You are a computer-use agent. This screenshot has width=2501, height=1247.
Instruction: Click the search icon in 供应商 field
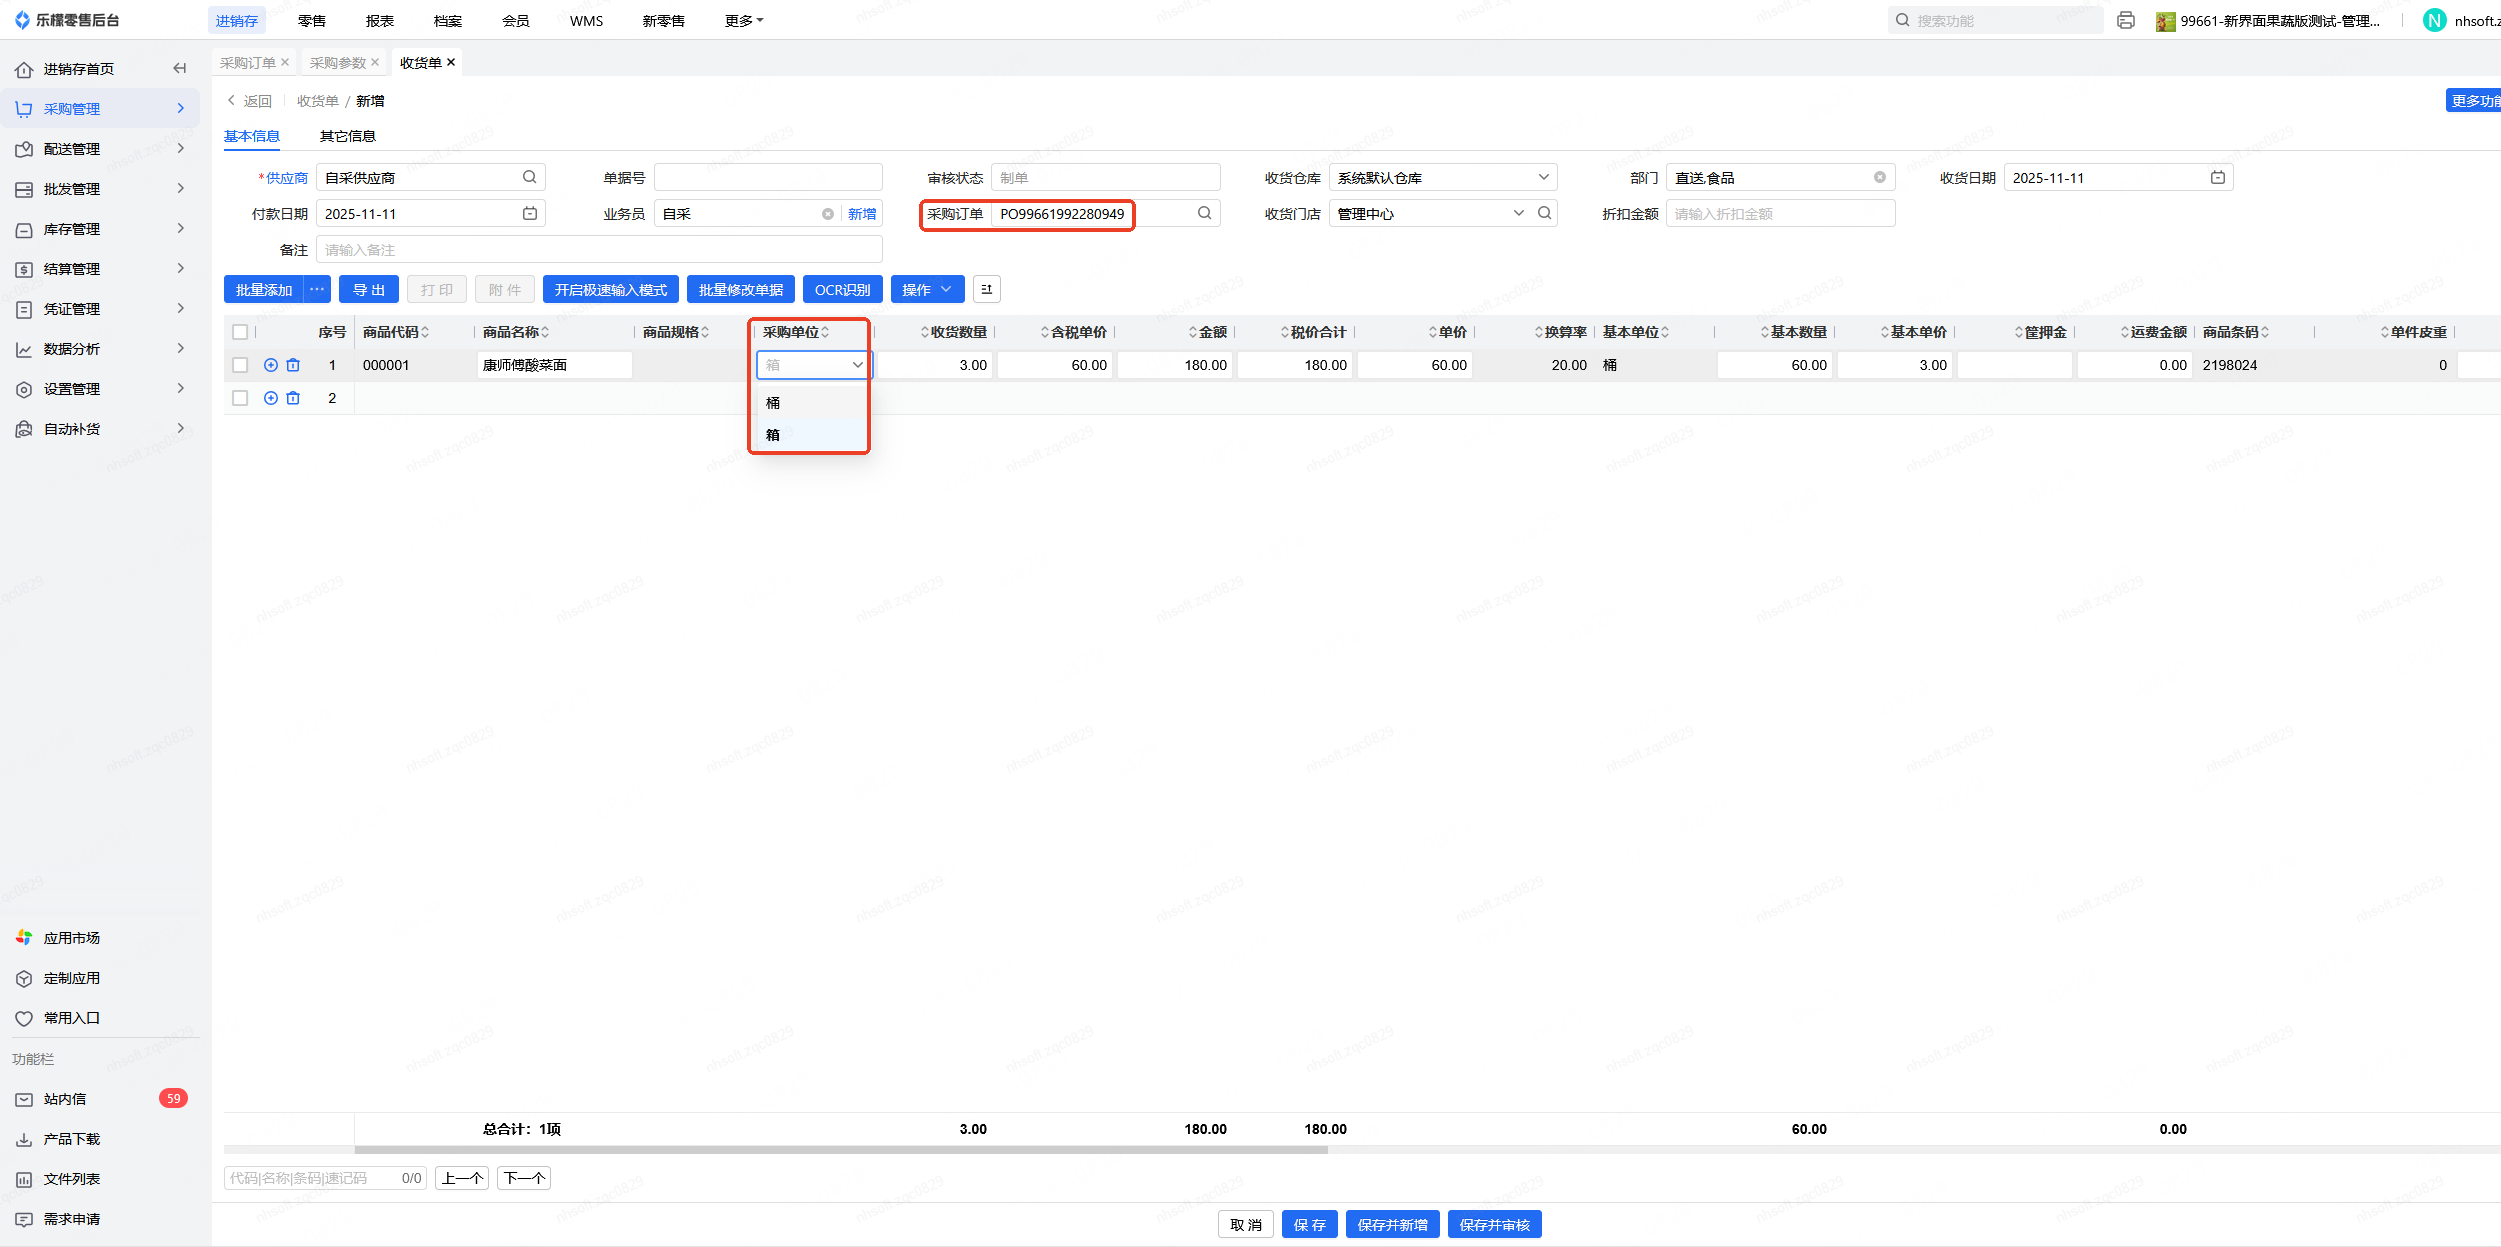coord(529,177)
